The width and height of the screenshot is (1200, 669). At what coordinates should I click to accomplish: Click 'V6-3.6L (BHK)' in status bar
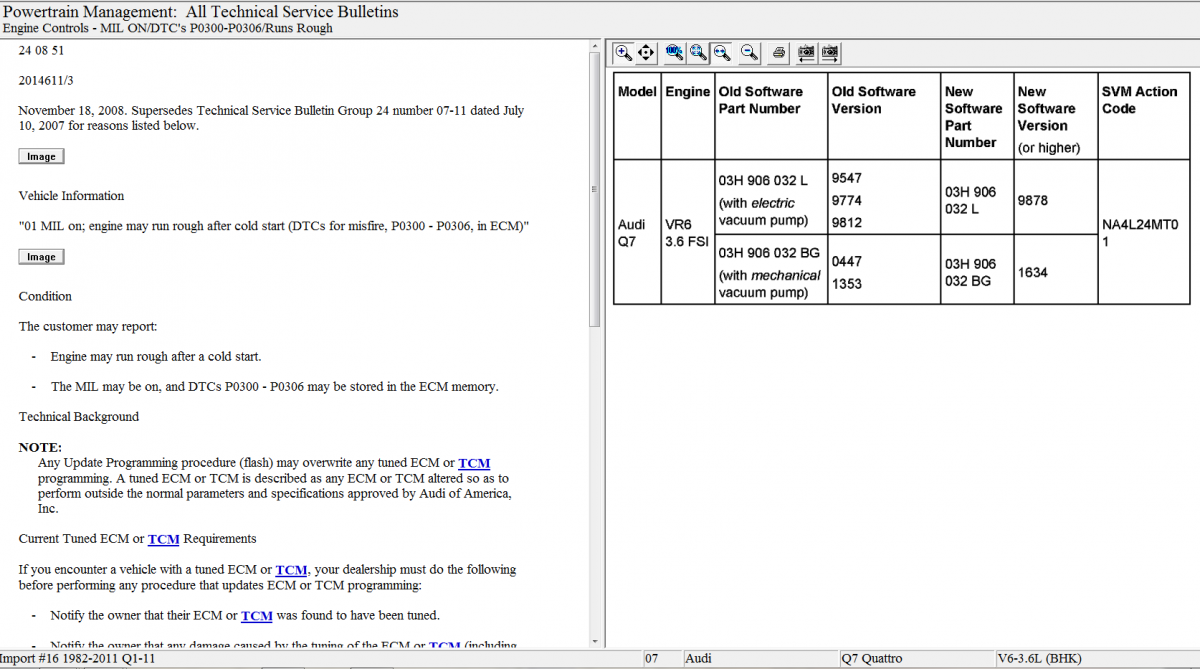[1039, 659]
